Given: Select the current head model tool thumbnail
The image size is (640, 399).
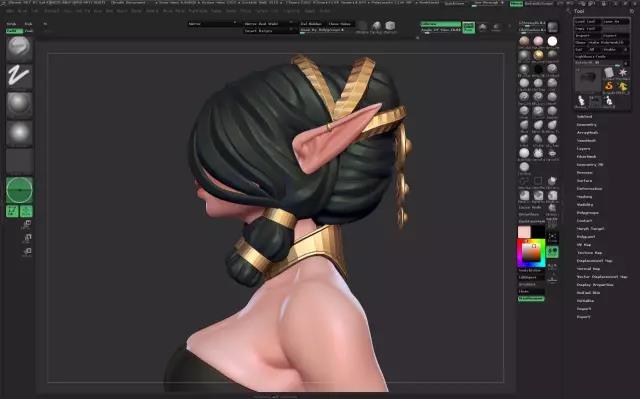Looking at the screenshot, I should (588, 80).
